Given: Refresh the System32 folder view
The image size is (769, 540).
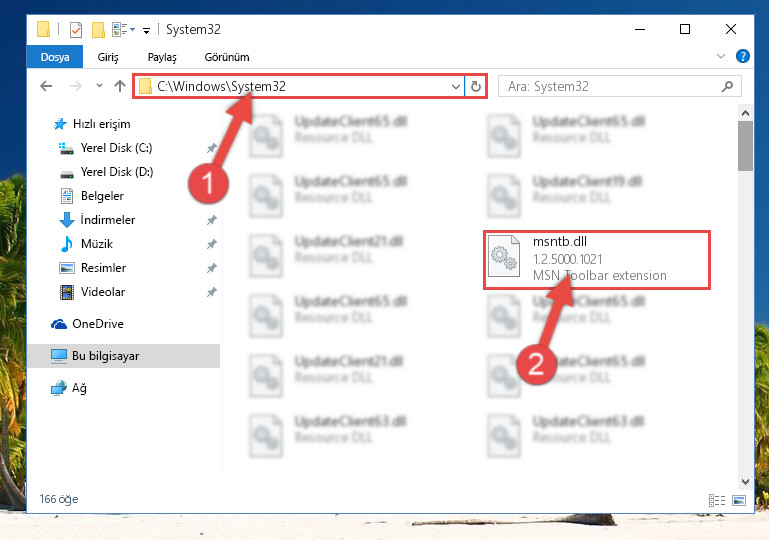Looking at the screenshot, I should pos(476,87).
